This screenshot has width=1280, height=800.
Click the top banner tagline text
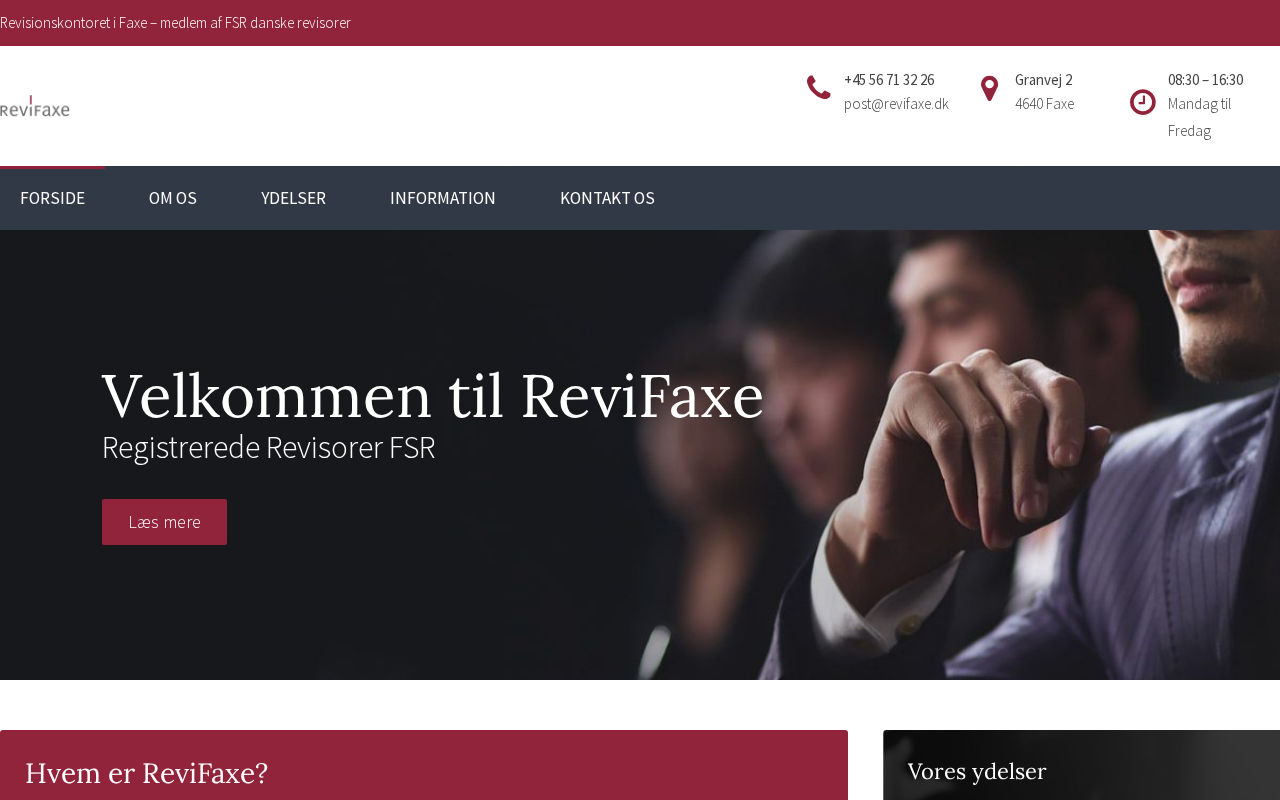[175, 23]
